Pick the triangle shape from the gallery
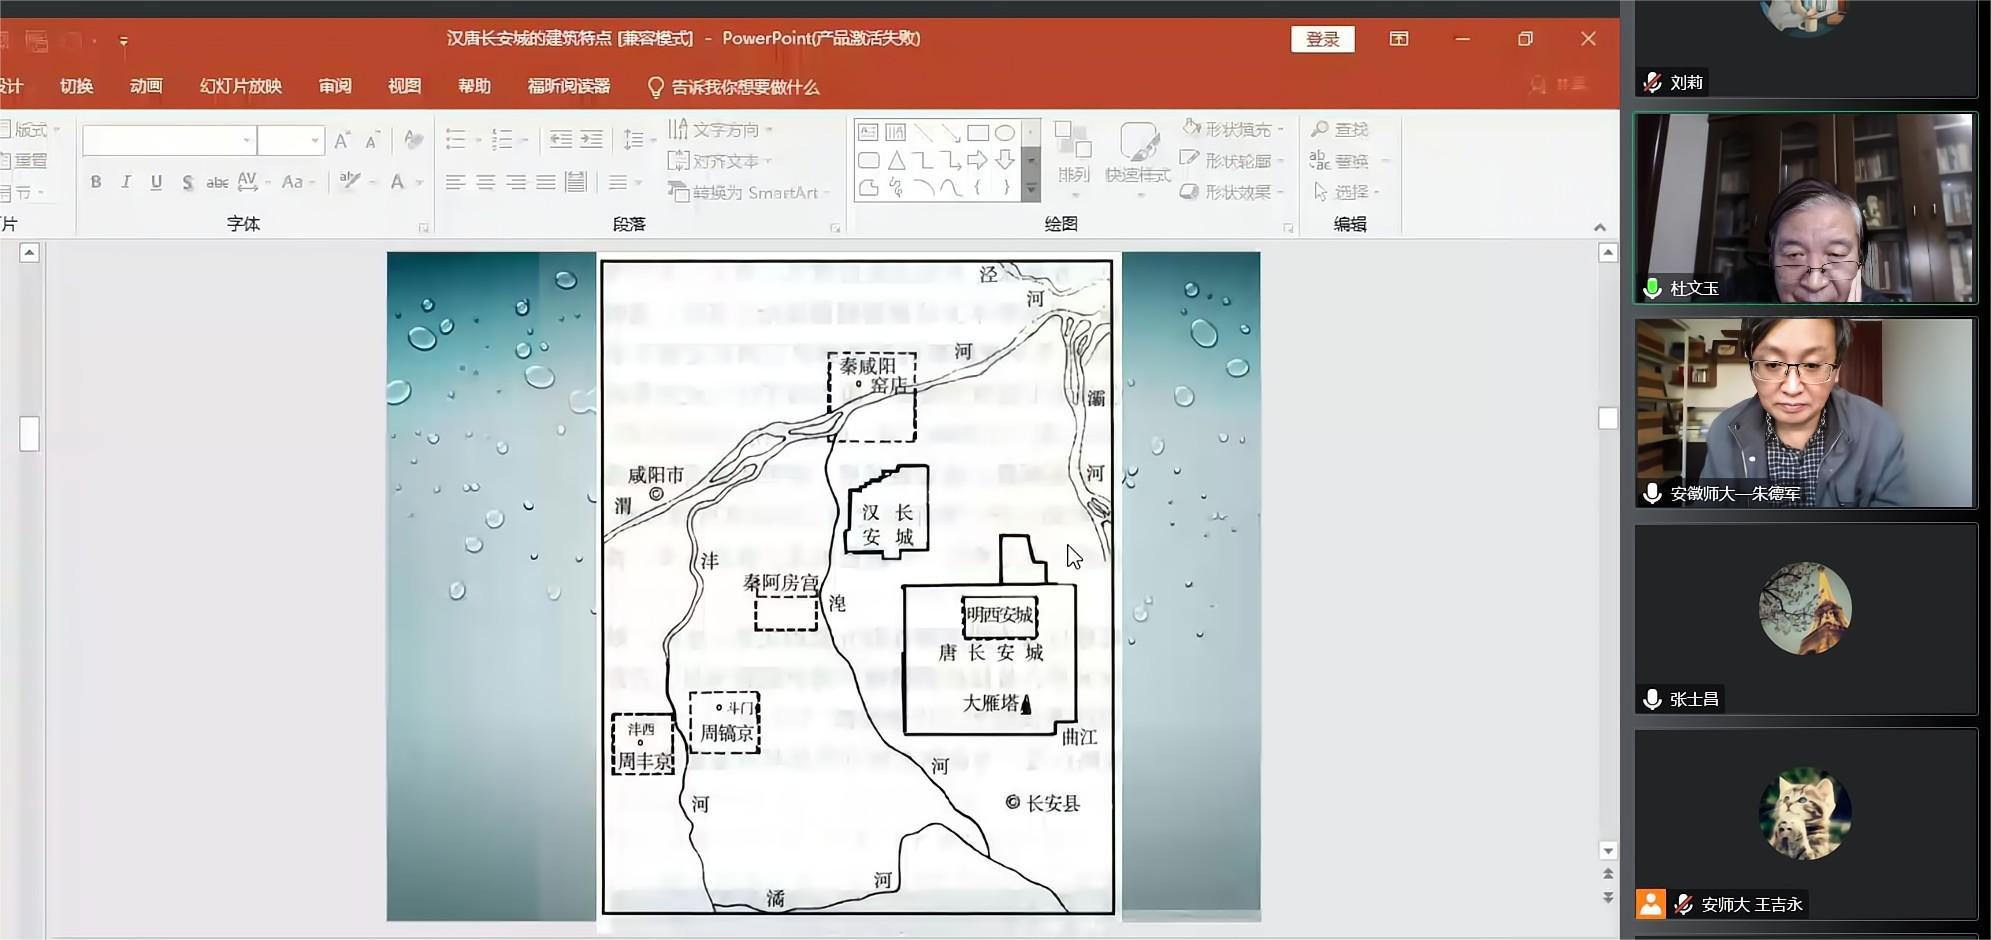The image size is (1991, 940). (896, 160)
